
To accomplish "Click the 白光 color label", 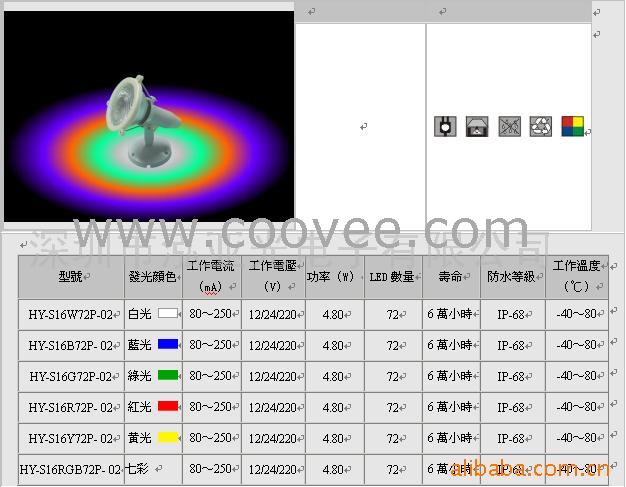I will (x=139, y=314).
